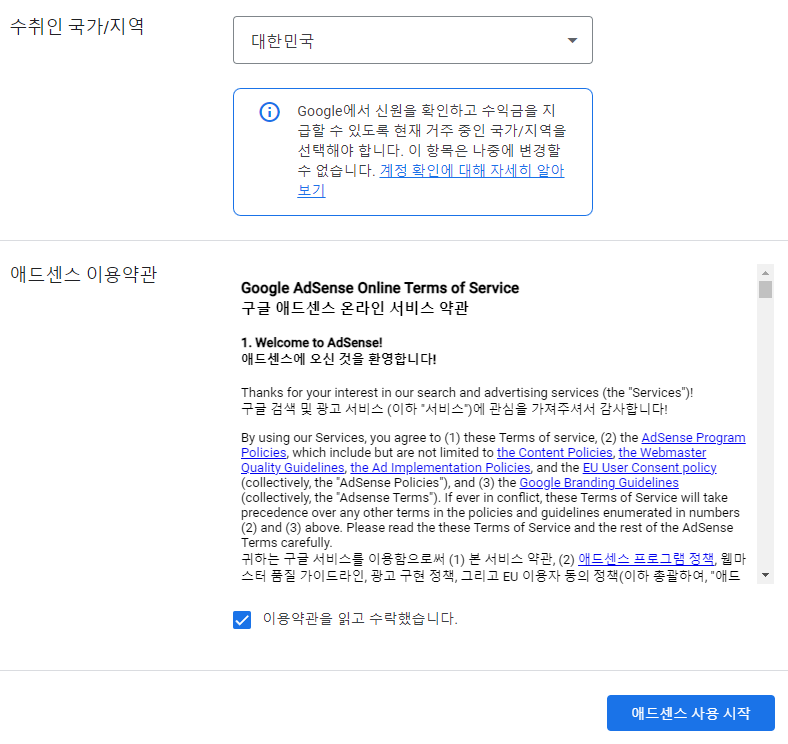
Task: Open the AdSense Program Policies link
Action: click(x=693, y=438)
